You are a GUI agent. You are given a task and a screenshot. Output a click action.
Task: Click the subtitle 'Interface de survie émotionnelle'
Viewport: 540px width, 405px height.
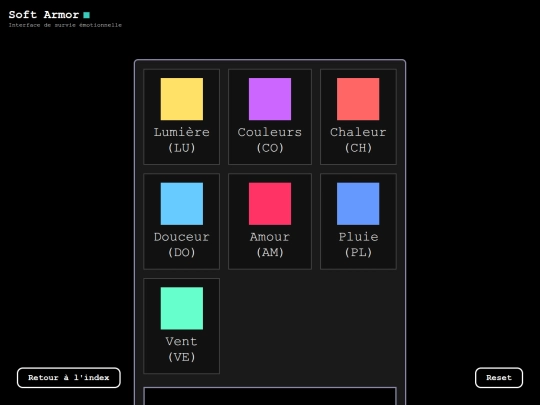65,25
